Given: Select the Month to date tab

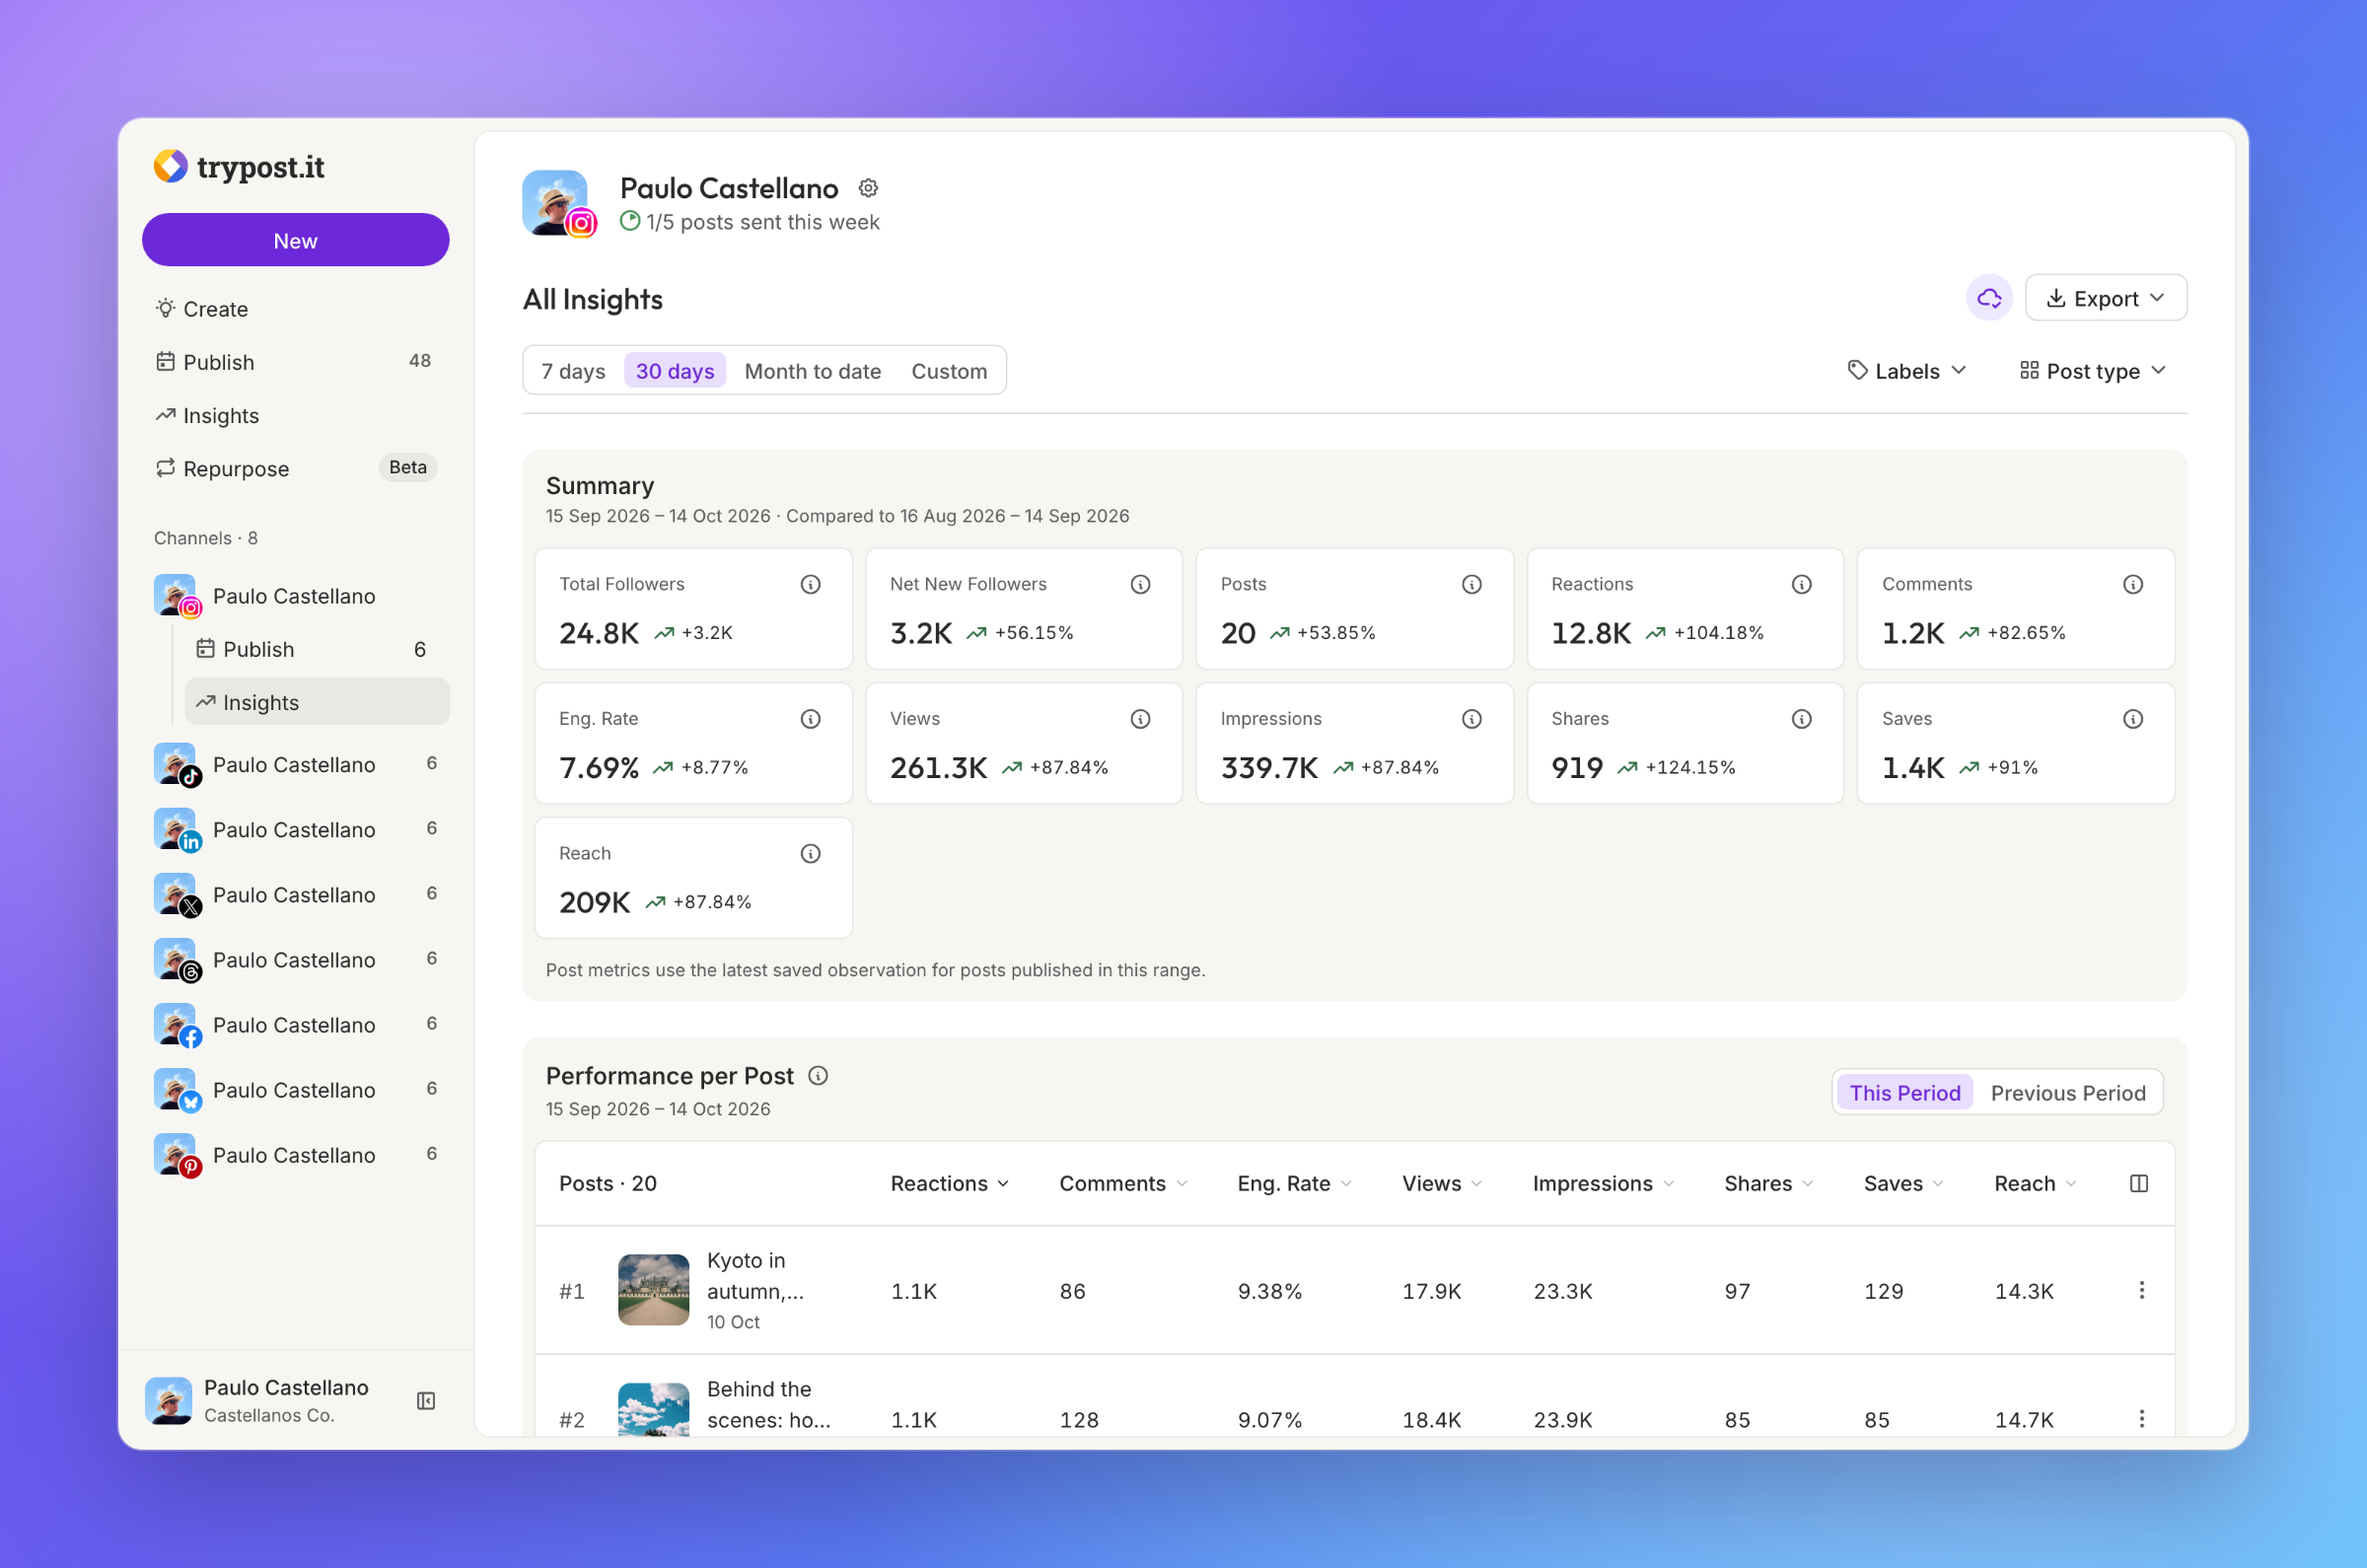Looking at the screenshot, I should [x=813, y=371].
